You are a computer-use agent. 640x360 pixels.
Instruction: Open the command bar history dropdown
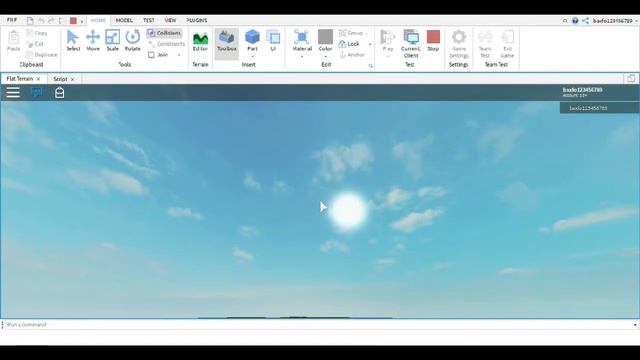(x=635, y=325)
